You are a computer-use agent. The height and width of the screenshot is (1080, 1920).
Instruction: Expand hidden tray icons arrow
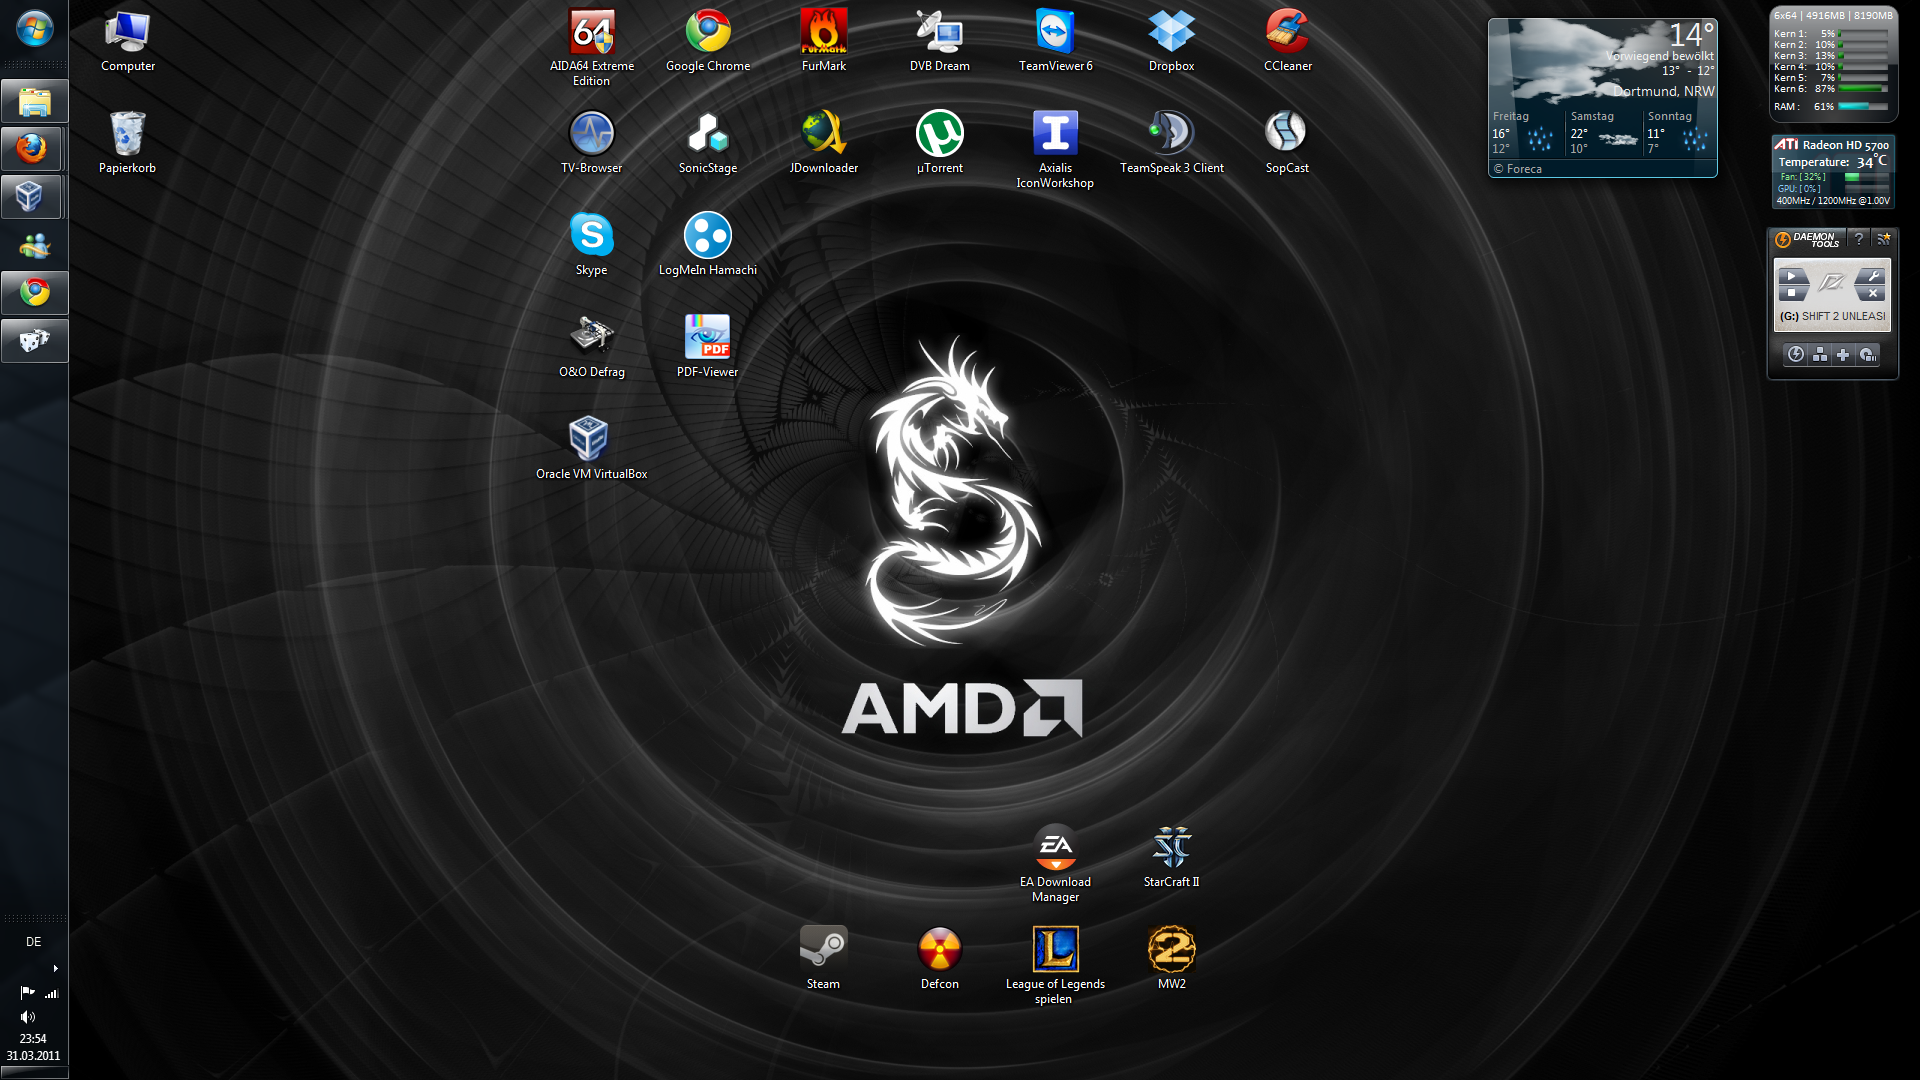(x=55, y=968)
